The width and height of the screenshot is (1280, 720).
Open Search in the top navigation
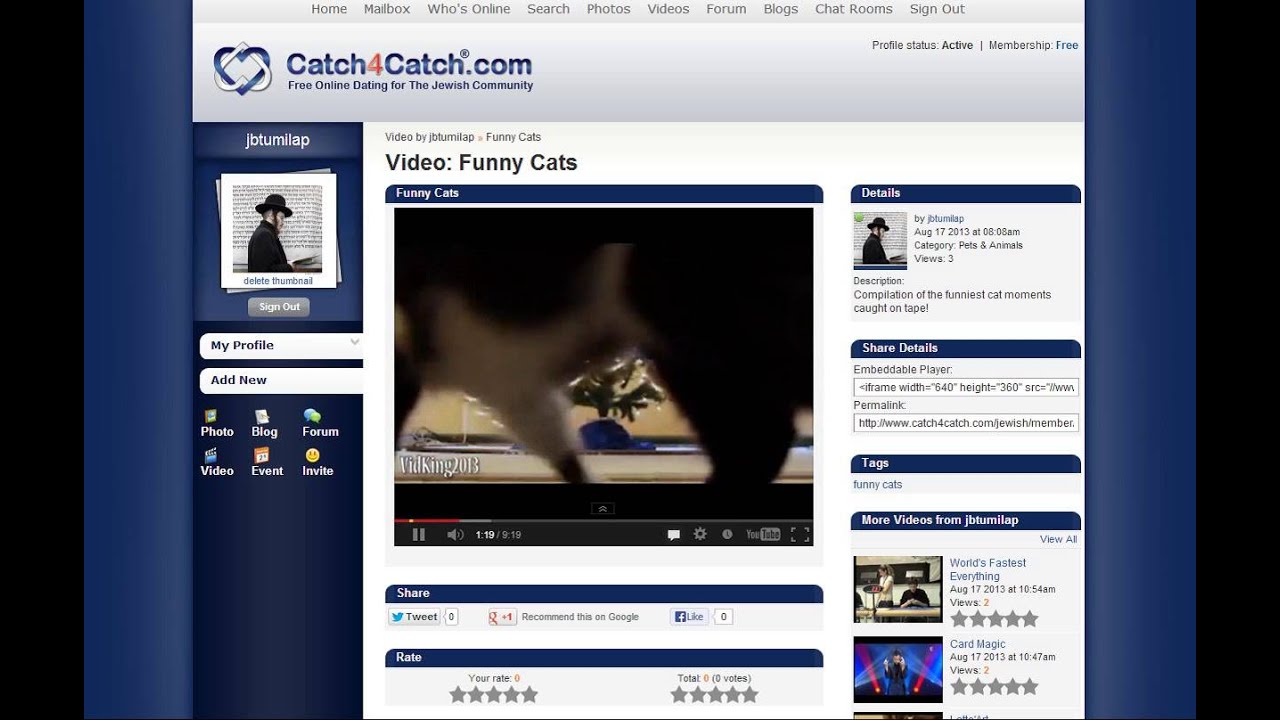(548, 9)
